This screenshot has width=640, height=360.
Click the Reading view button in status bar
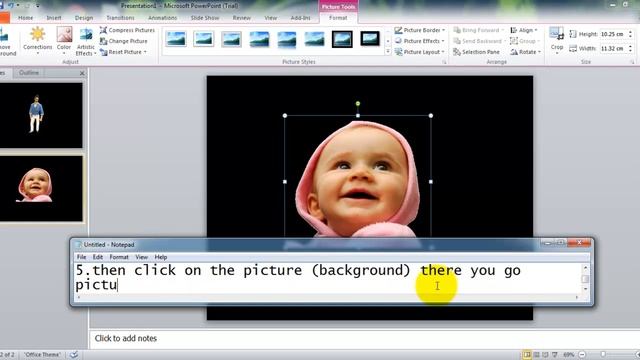click(545, 355)
